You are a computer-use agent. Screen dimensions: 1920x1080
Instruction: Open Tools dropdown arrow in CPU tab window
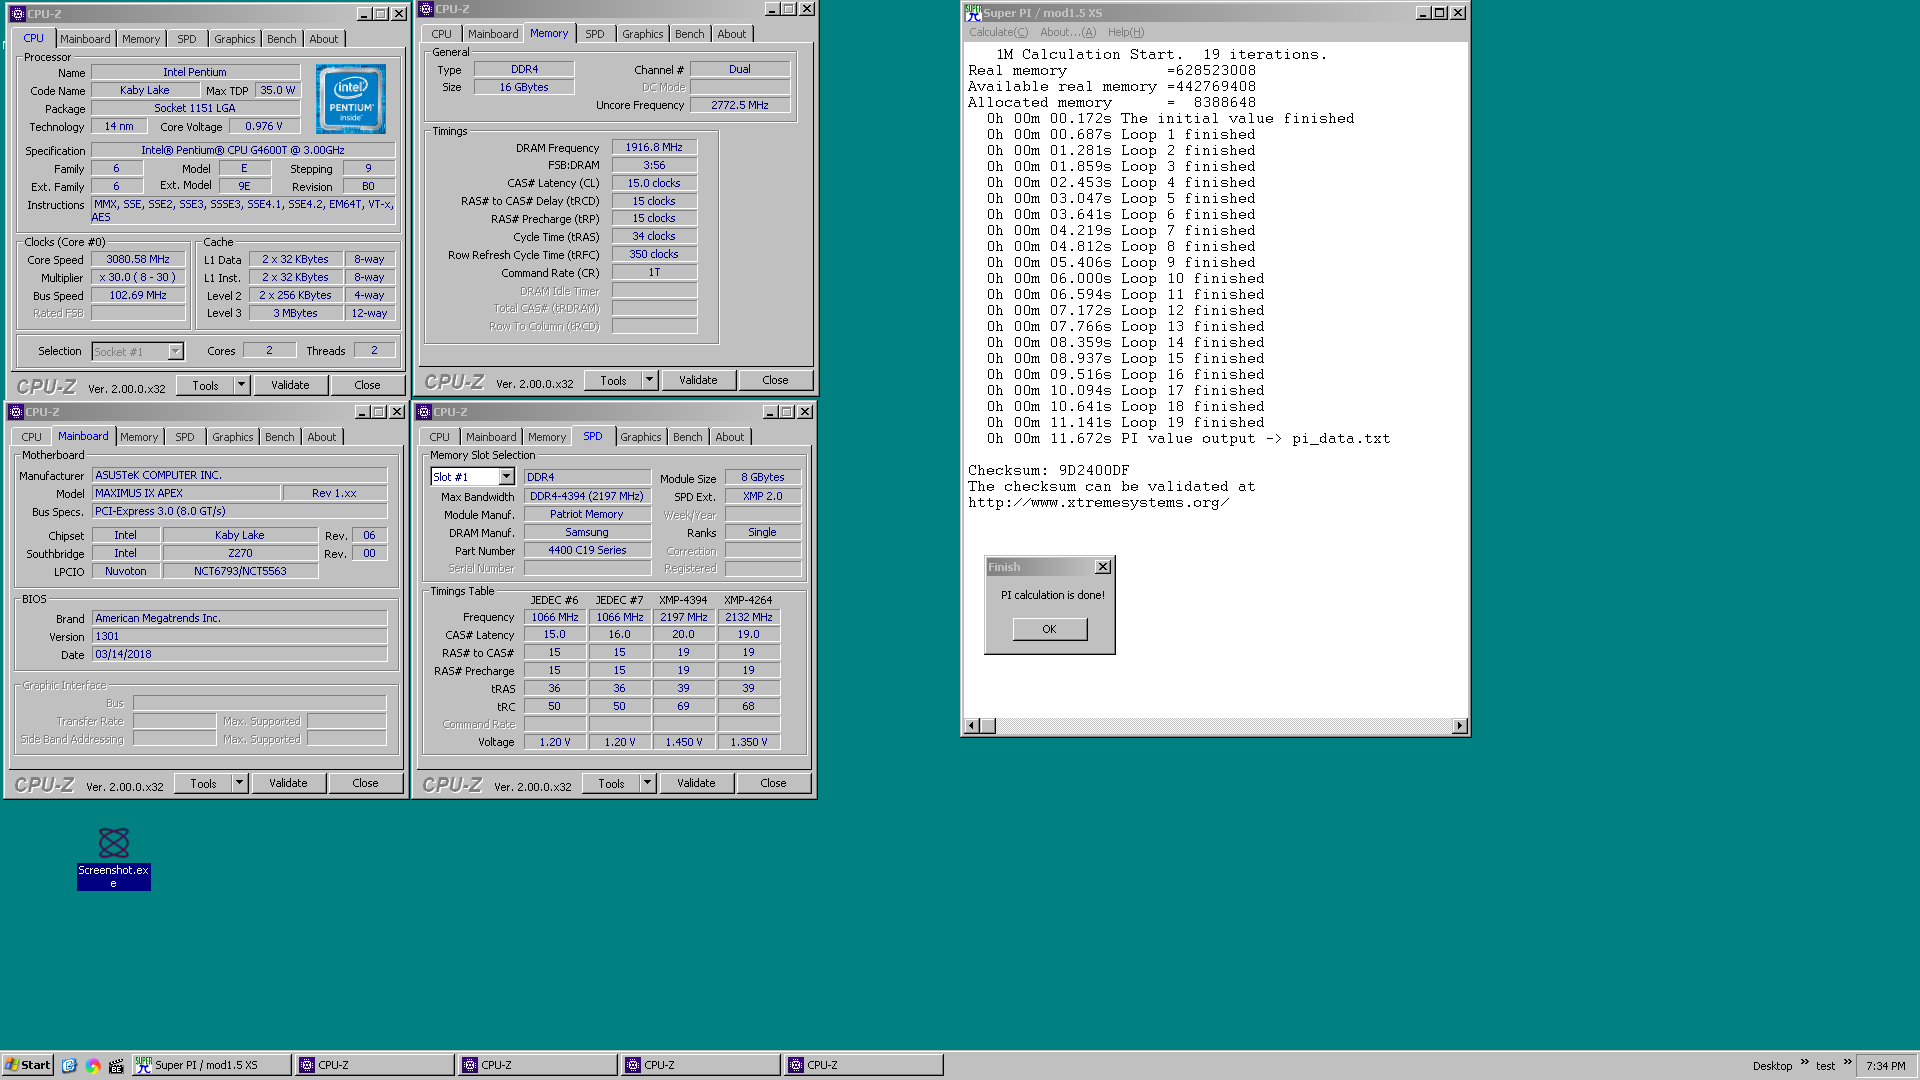pos(241,385)
